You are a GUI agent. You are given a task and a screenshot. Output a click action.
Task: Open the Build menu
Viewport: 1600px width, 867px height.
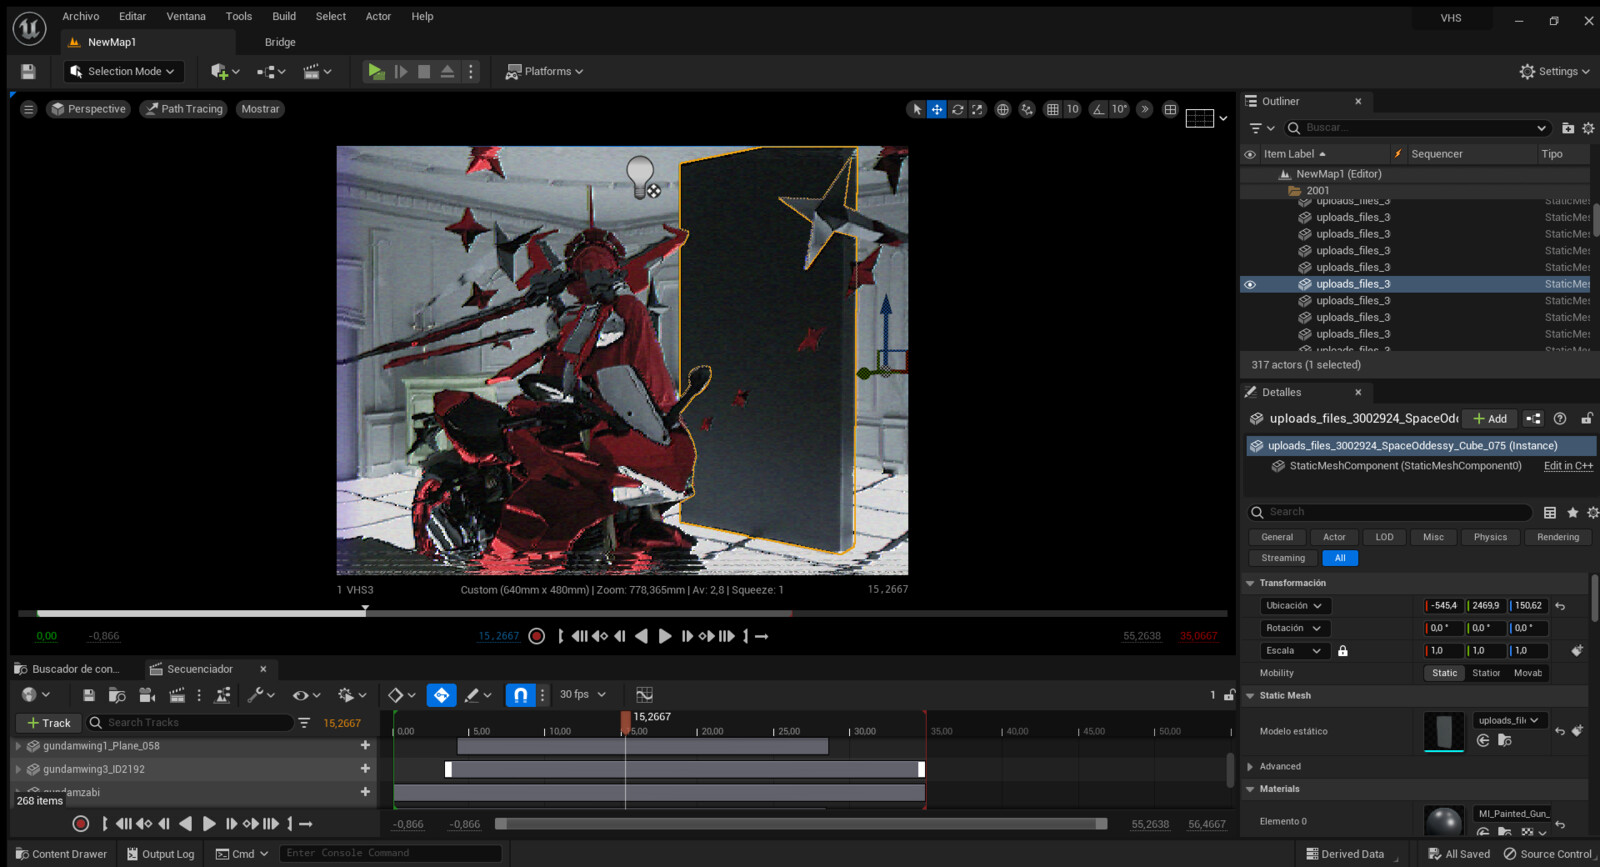(284, 16)
